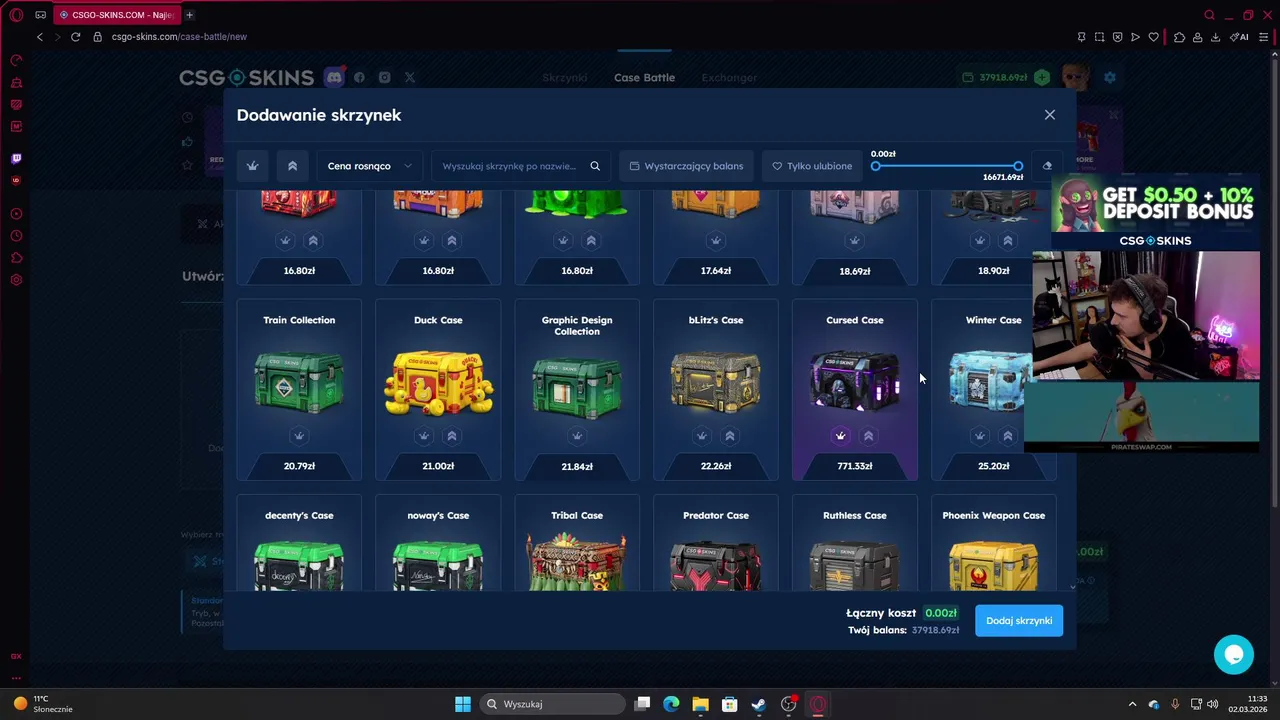Viewport: 1280px width, 720px height.
Task: Open the Cena rosnąco sort dropdown
Action: click(x=369, y=166)
